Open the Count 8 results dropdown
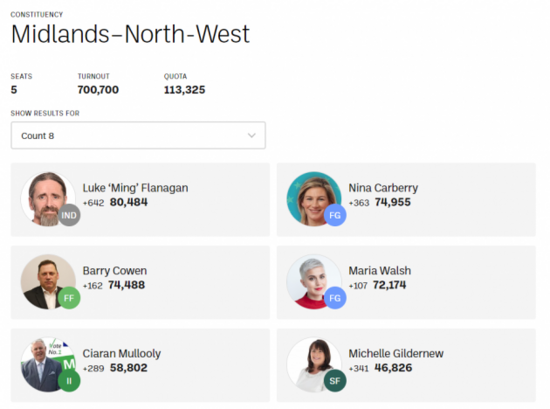The height and width of the screenshot is (409, 550). tap(138, 135)
